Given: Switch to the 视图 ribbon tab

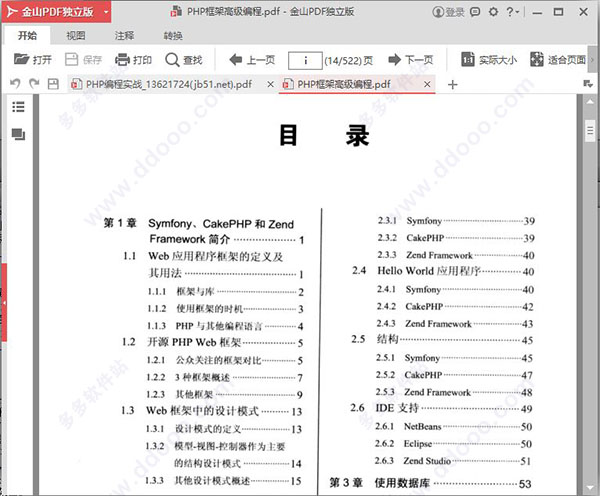Looking at the screenshot, I should 76,35.
